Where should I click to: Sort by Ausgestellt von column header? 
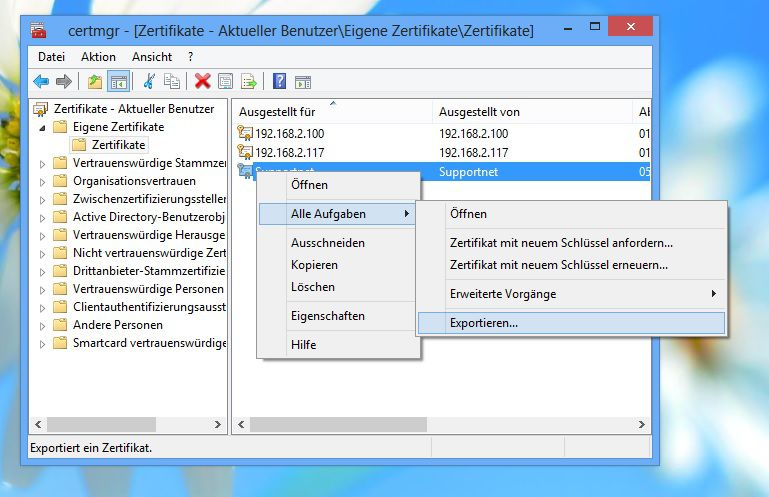(533, 112)
